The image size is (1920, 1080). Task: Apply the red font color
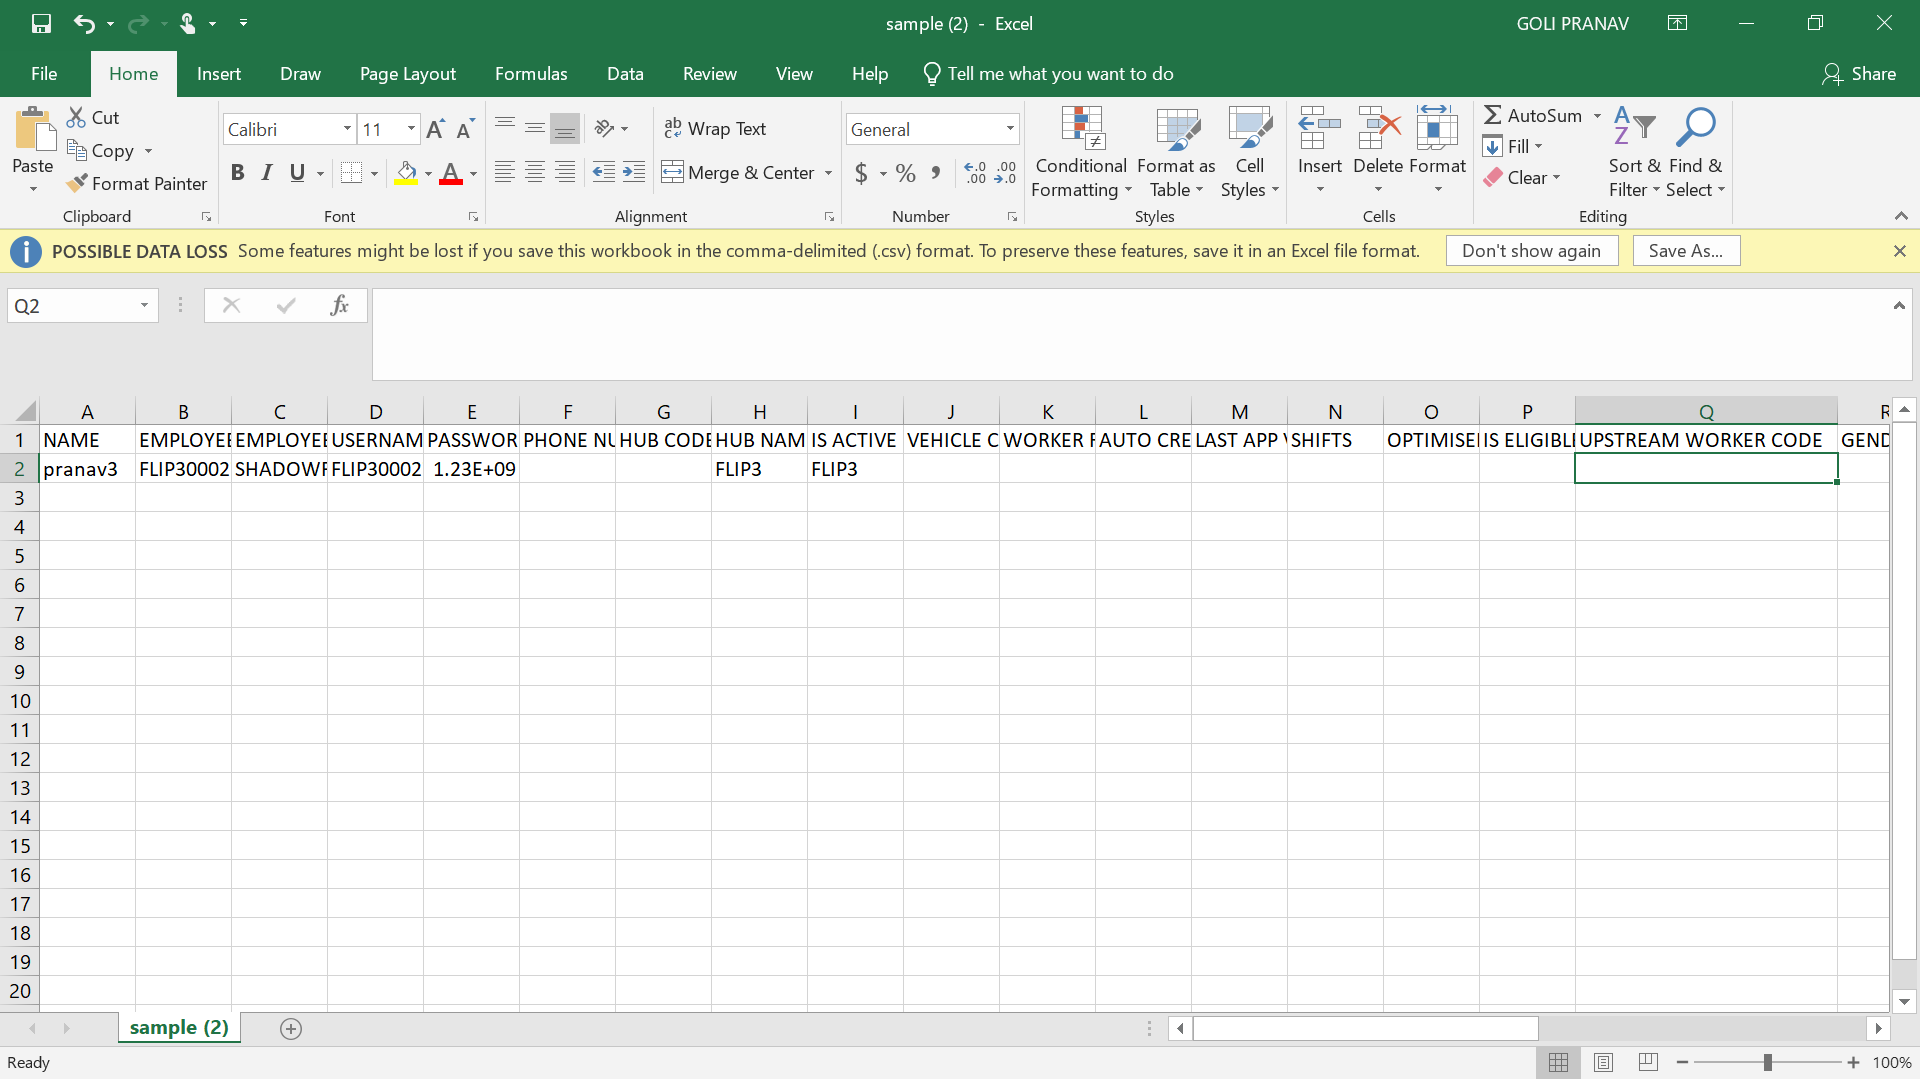point(451,173)
